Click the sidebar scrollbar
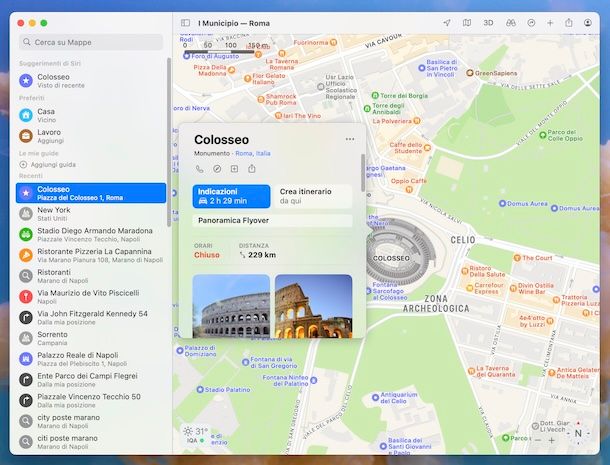Viewport: 610px width, 465px height. pyautogui.click(x=169, y=142)
